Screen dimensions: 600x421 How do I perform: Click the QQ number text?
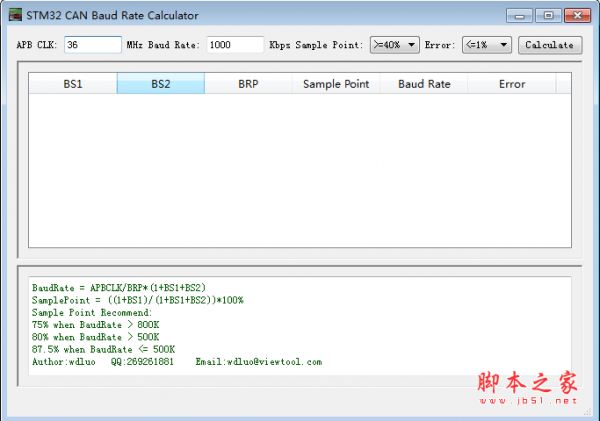pos(142,361)
